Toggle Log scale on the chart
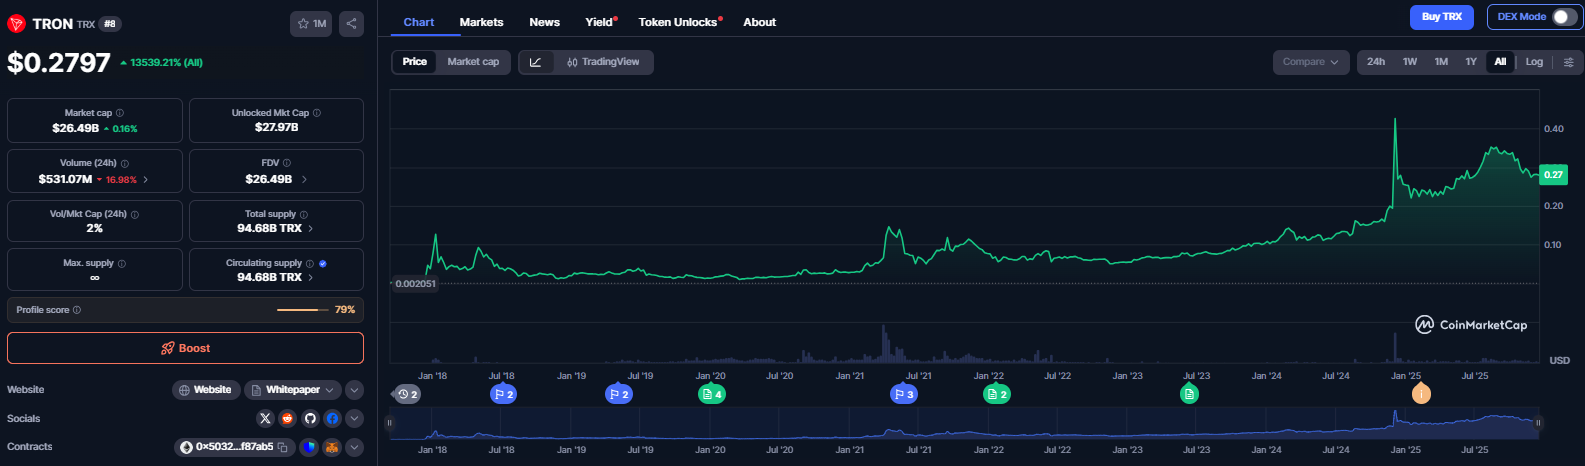Viewport: 1585px width, 466px height. tap(1534, 62)
